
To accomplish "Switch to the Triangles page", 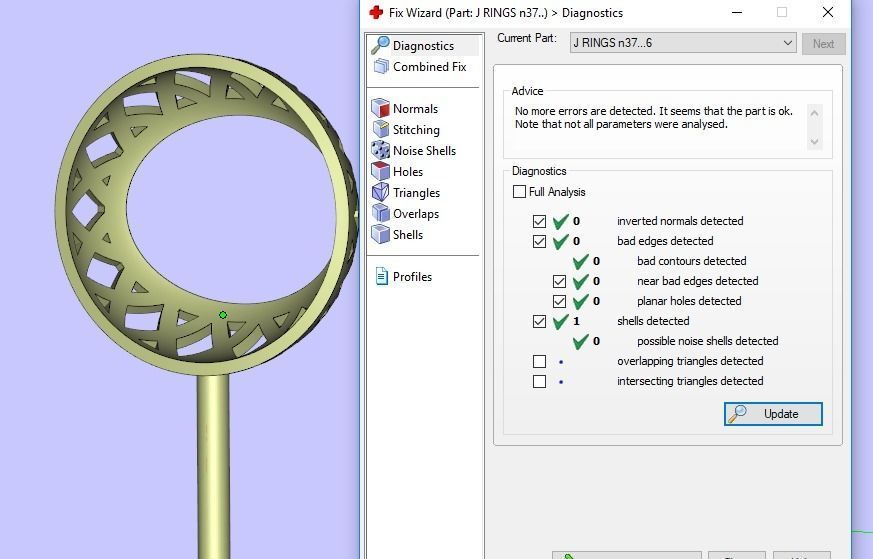I will (x=416, y=193).
